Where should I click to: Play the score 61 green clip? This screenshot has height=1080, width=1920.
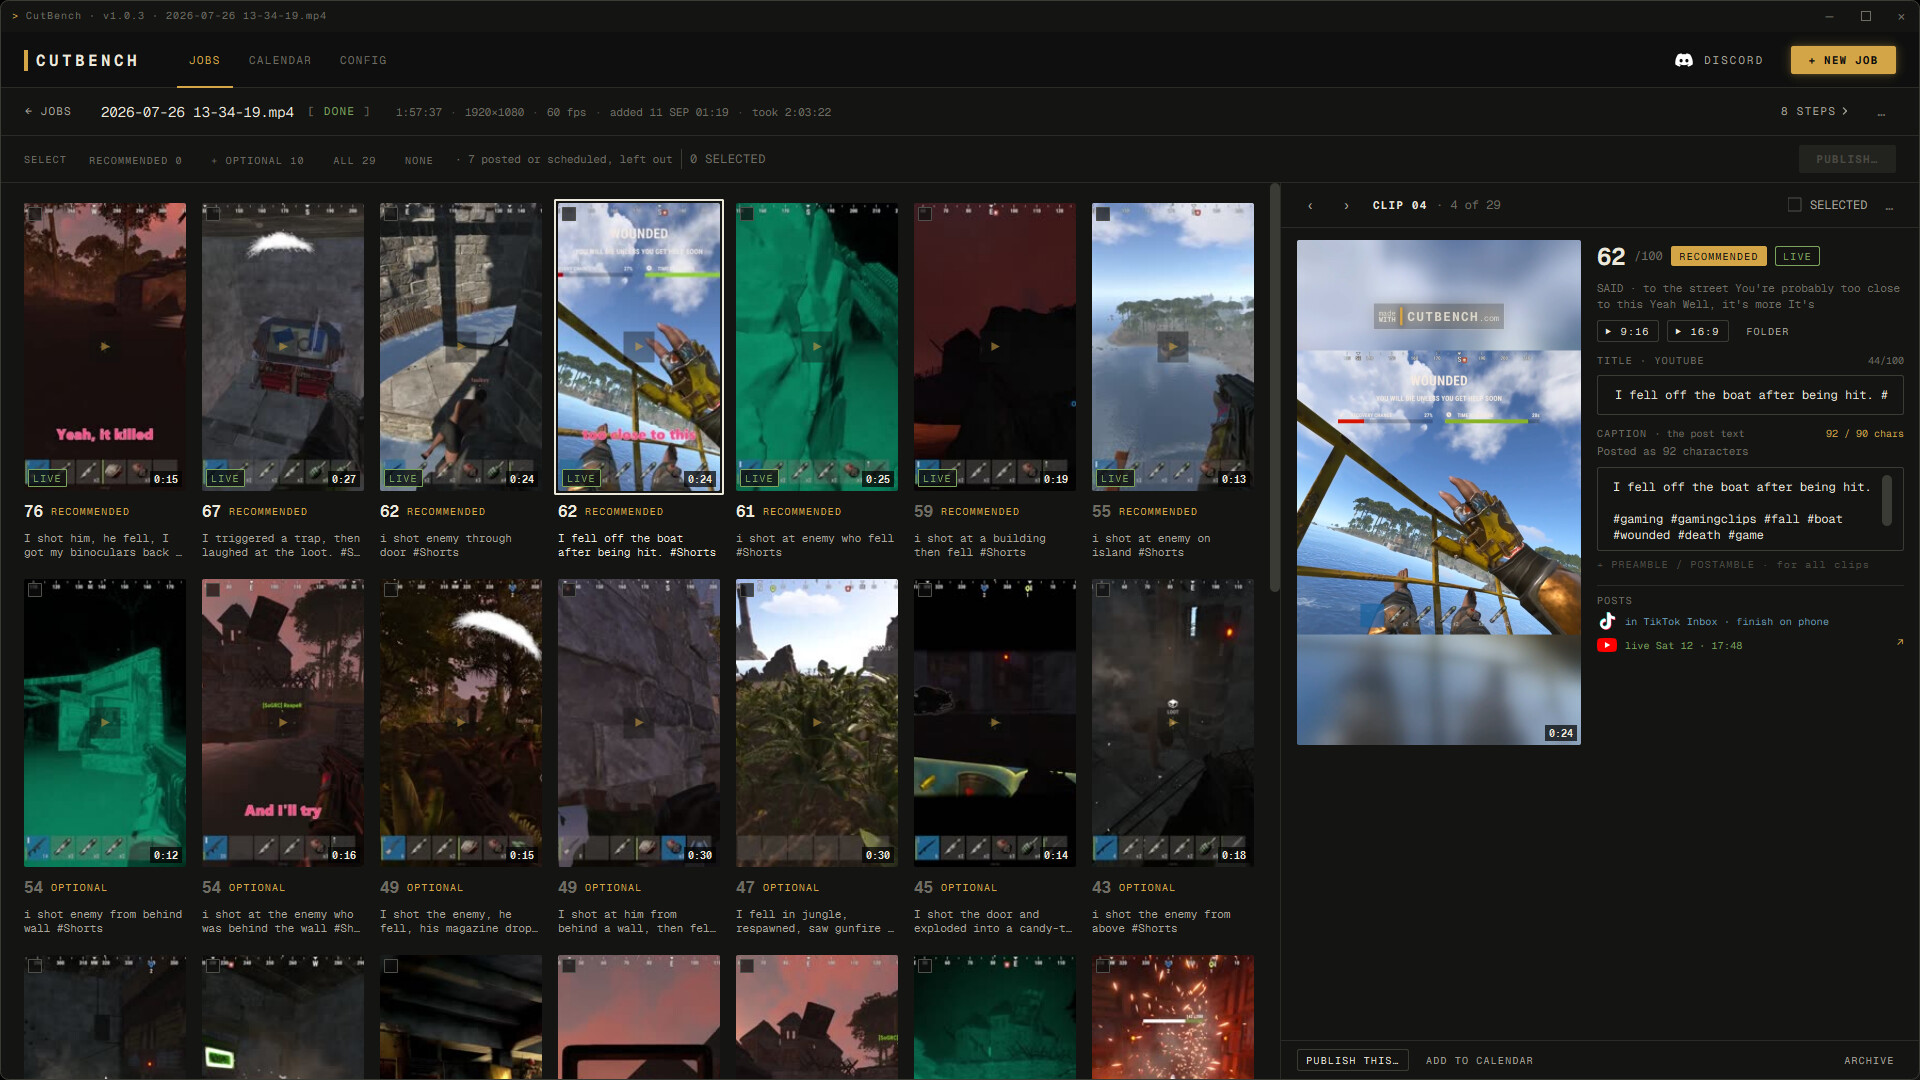817,346
